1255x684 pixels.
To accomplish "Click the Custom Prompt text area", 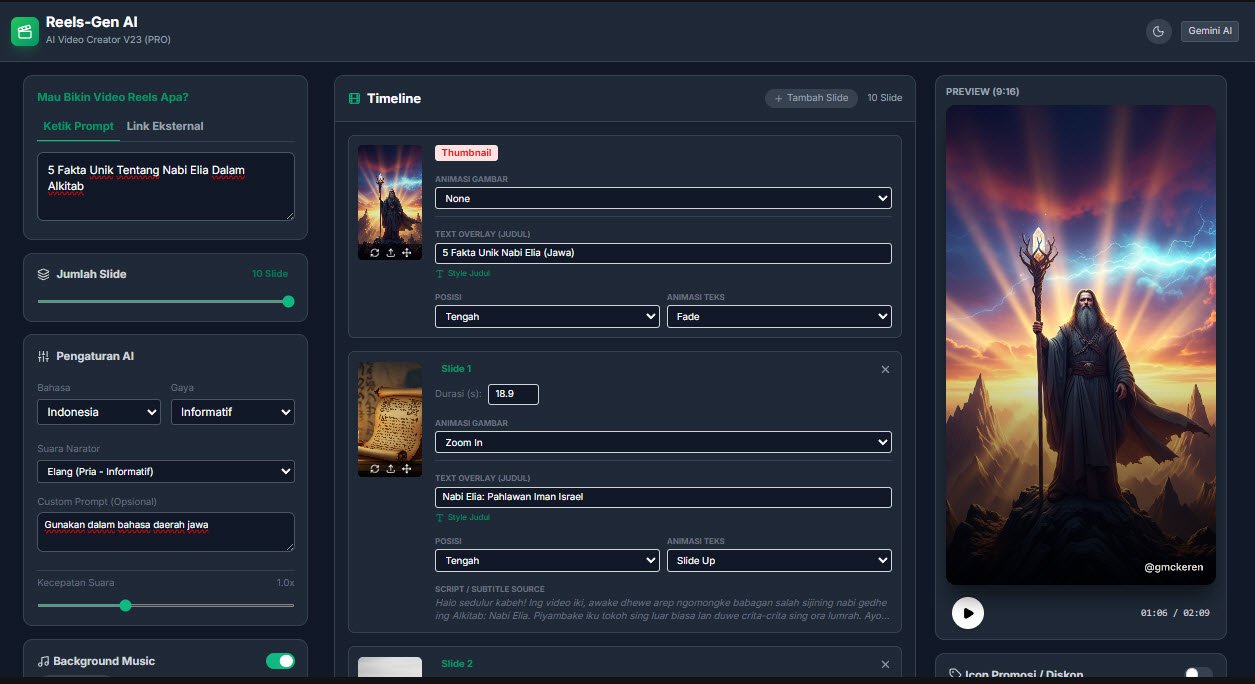I will [x=166, y=532].
